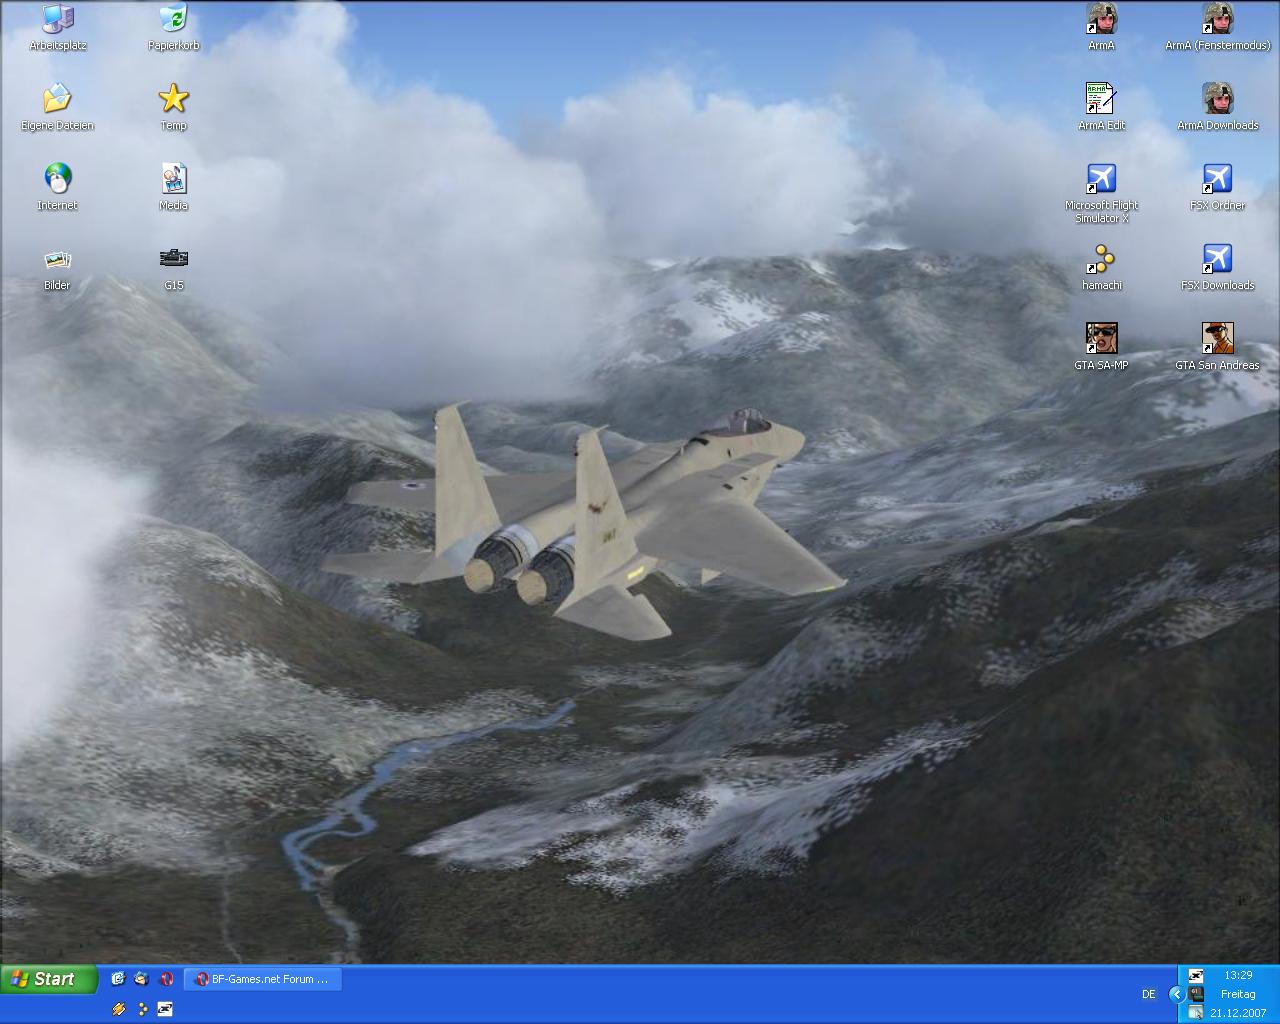Open the Papierkorb recycle bin
The width and height of the screenshot is (1280, 1024).
[x=173, y=20]
